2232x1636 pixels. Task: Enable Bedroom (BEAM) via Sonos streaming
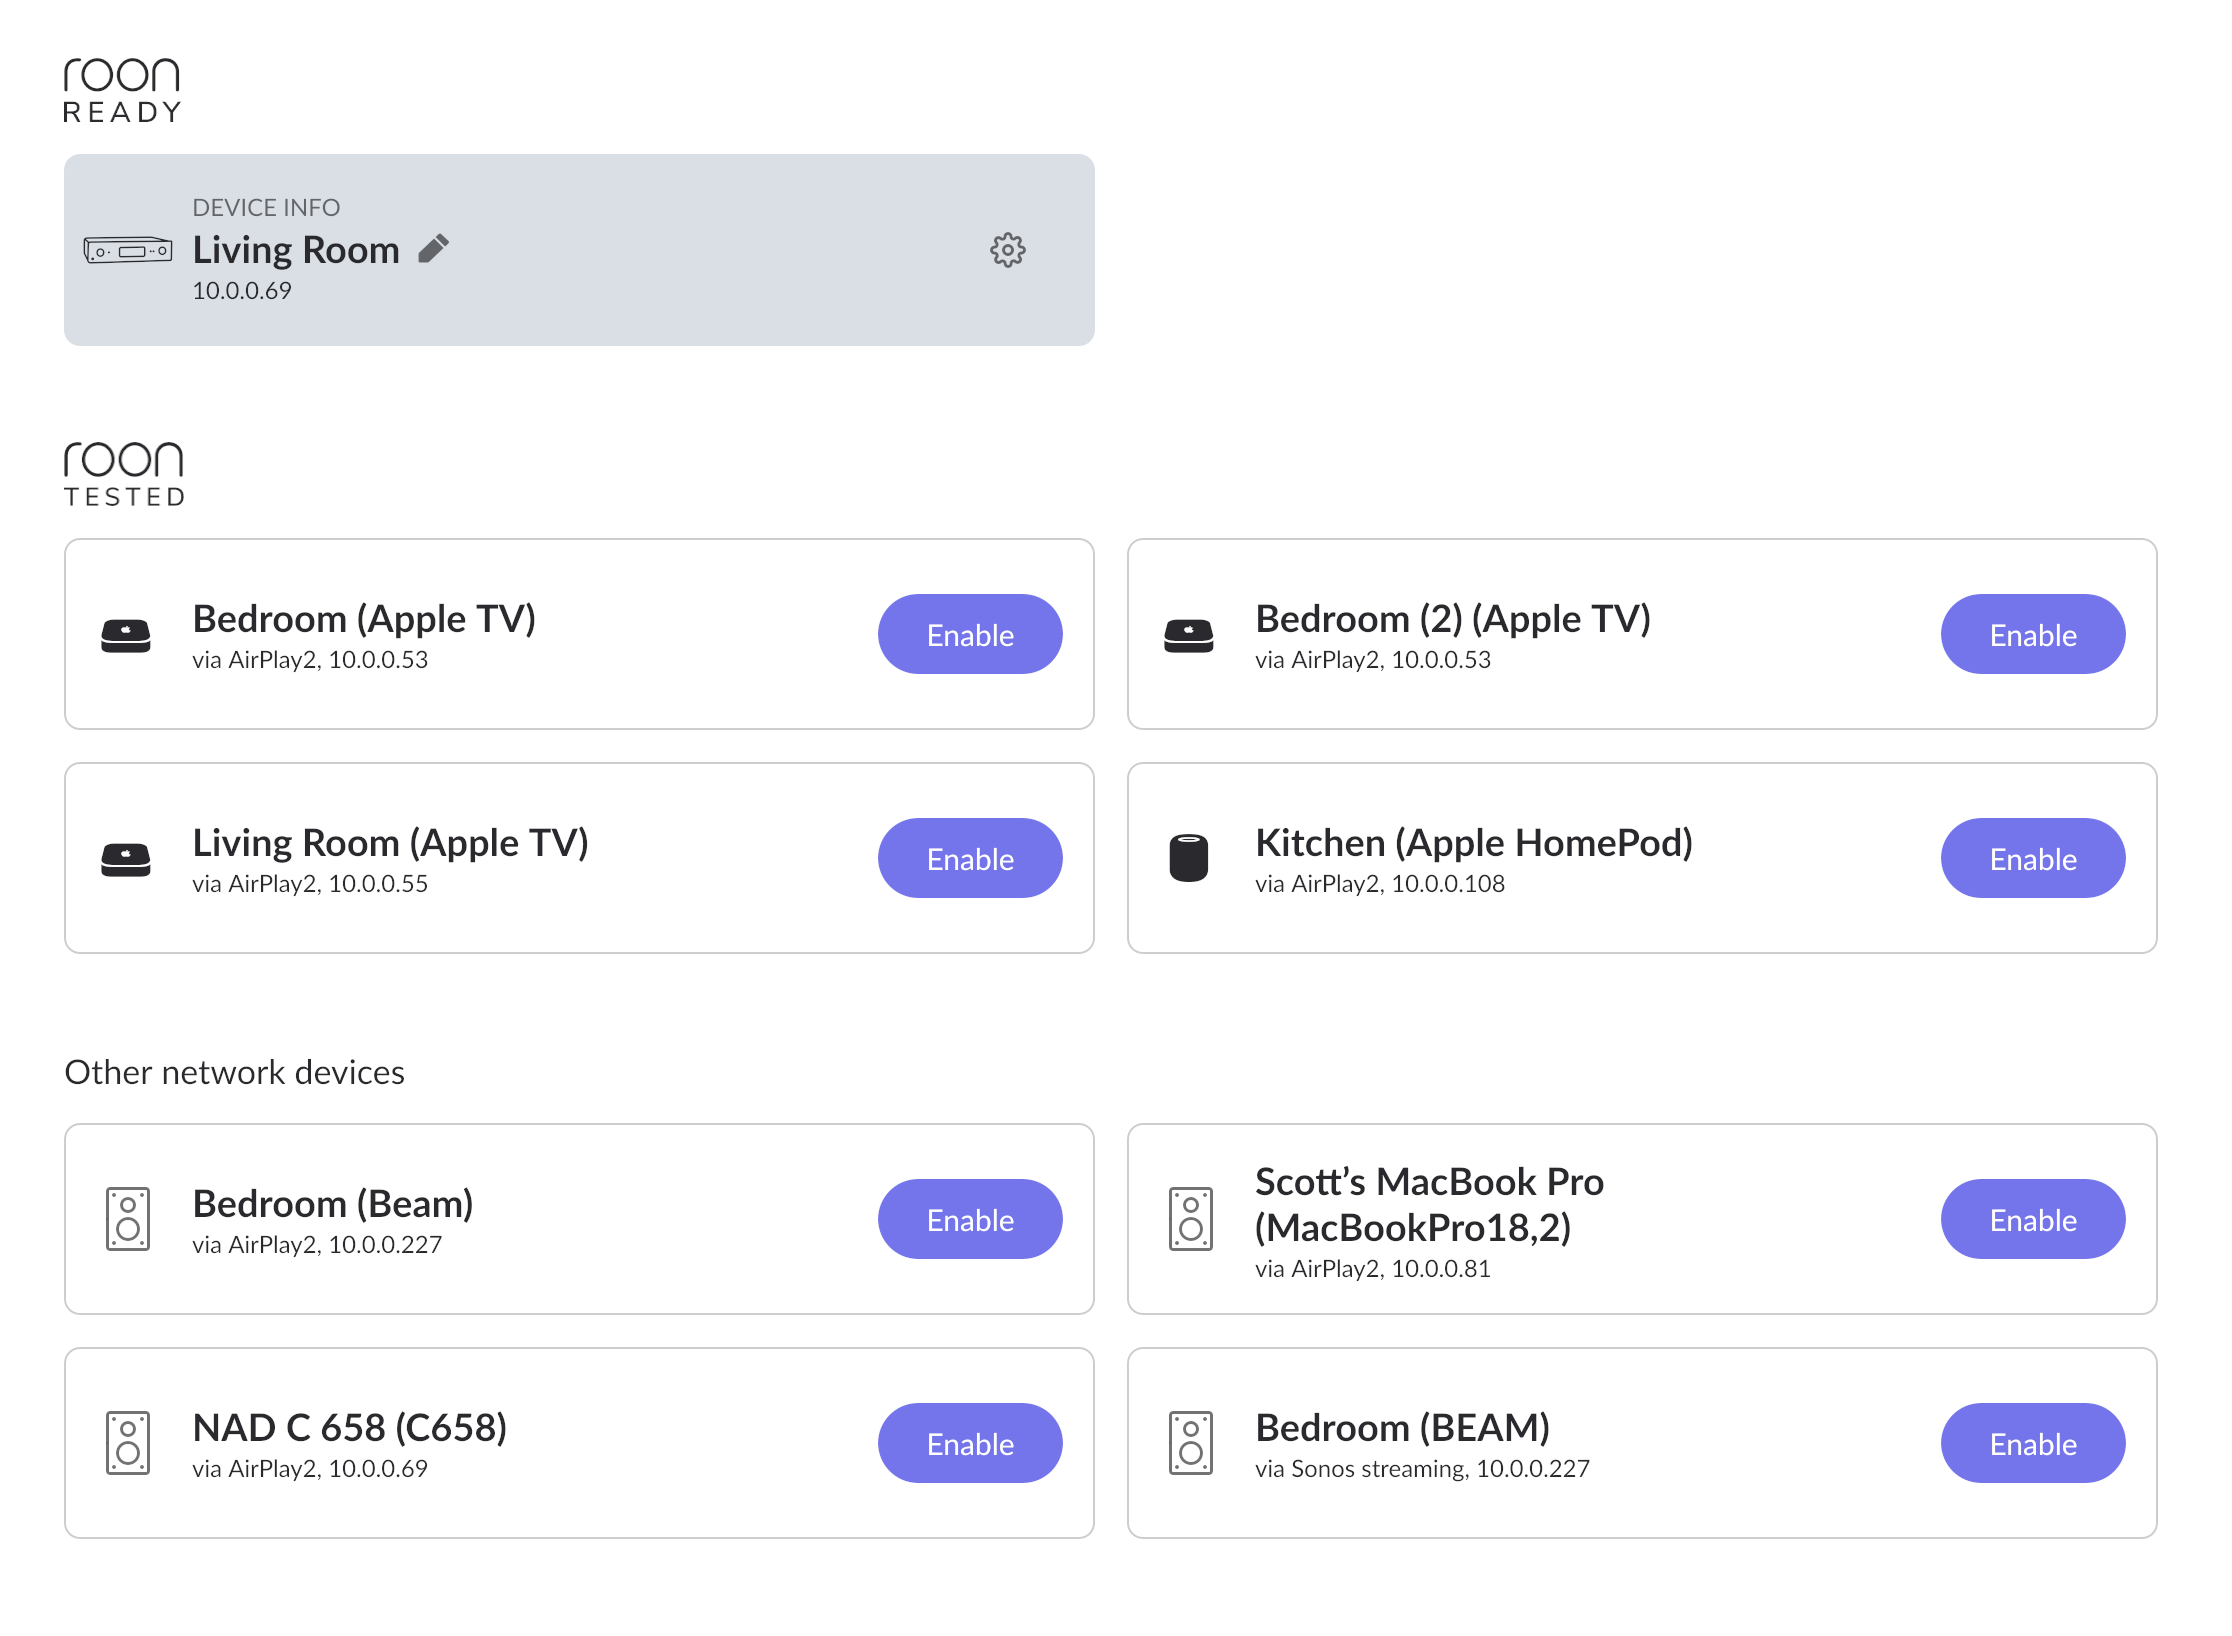pyautogui.click(x=2033, y=1443)
